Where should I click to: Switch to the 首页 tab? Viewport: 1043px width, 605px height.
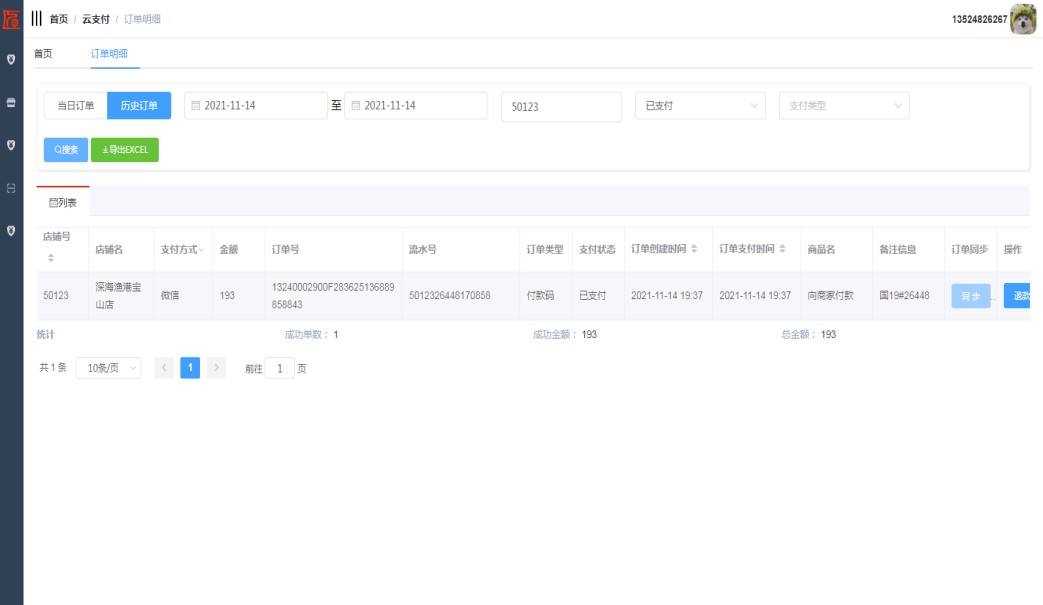[43, 53]
